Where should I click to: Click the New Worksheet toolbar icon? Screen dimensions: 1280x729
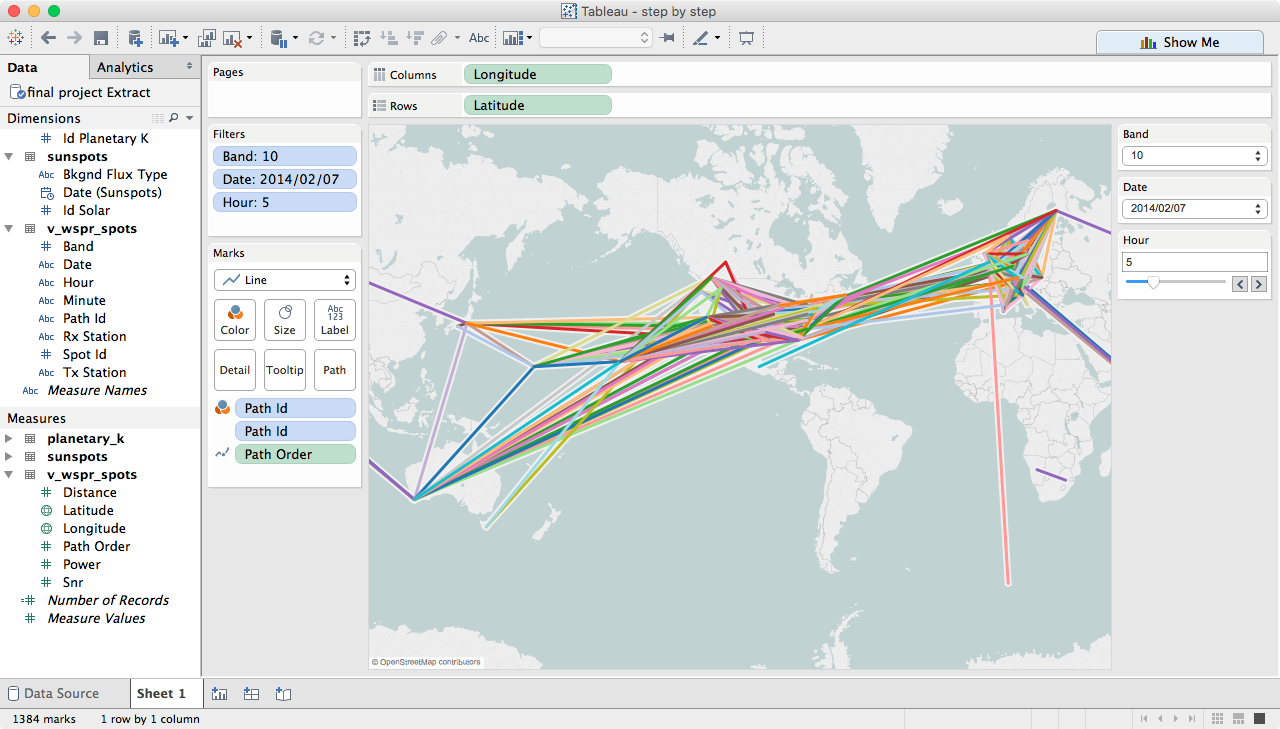point(167,38)
